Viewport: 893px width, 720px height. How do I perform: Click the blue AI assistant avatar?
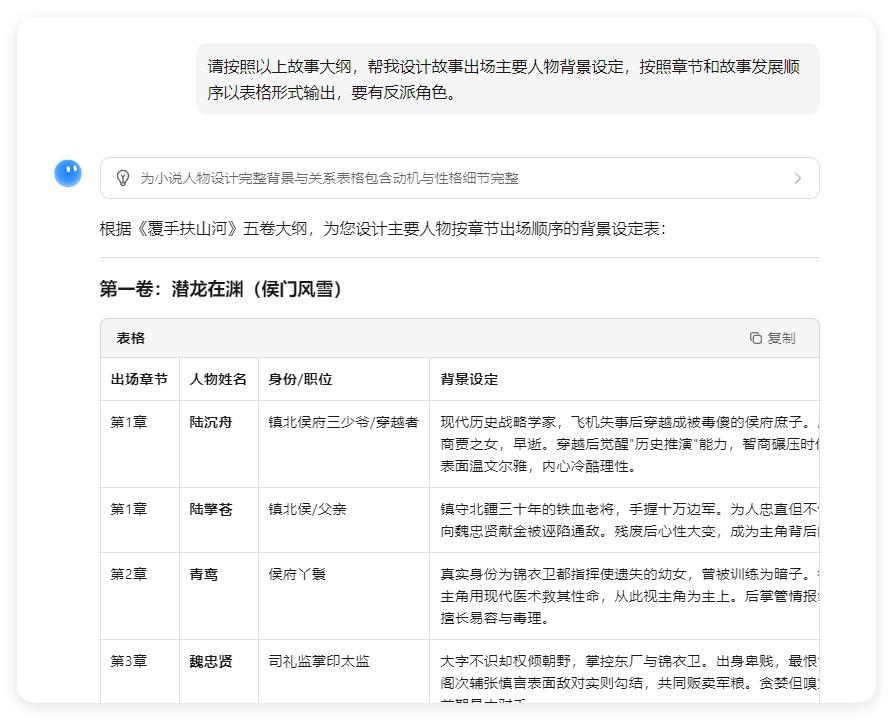(67, 173)
